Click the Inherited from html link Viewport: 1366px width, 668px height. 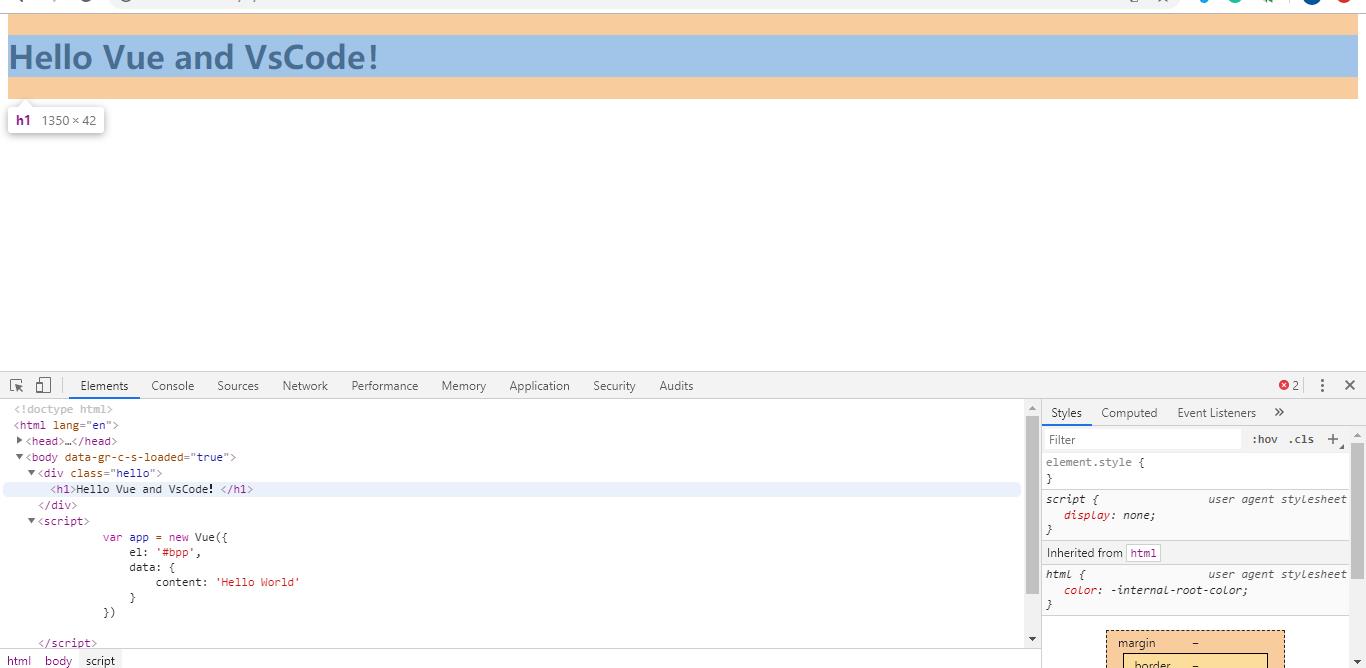click(1143, 553)
